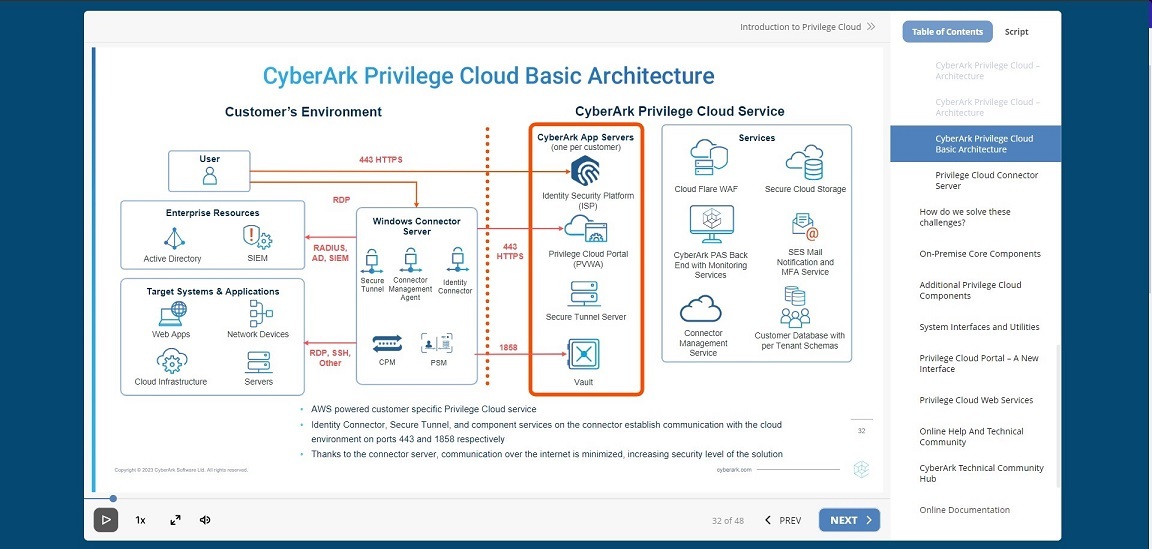Click the 1858 port label

coord(508,347)
